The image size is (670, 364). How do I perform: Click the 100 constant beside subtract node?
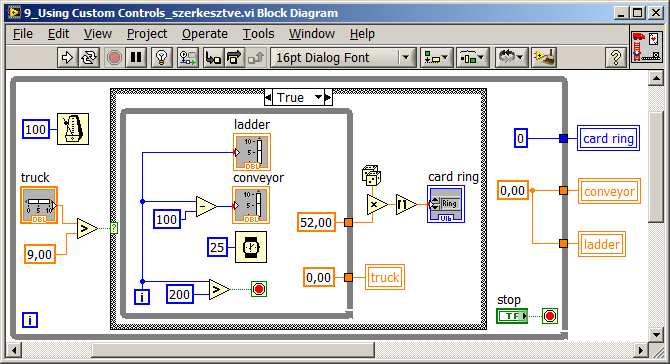(x=167, y=219)
